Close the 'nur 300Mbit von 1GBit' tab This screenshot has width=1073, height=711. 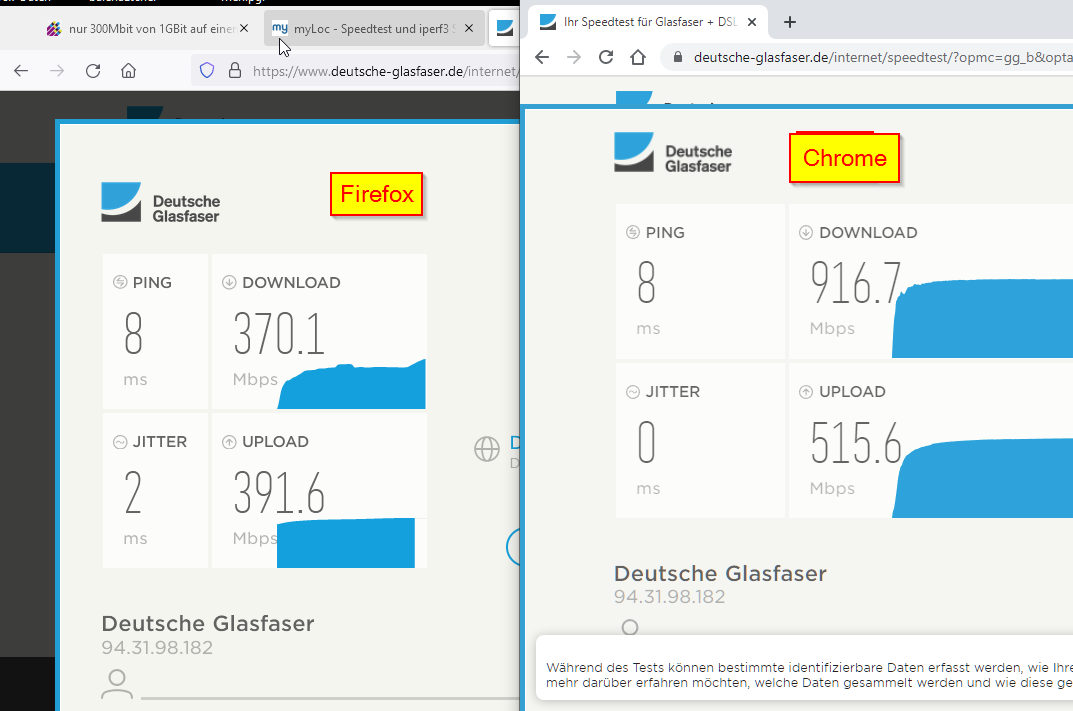[x=244, y=29]
